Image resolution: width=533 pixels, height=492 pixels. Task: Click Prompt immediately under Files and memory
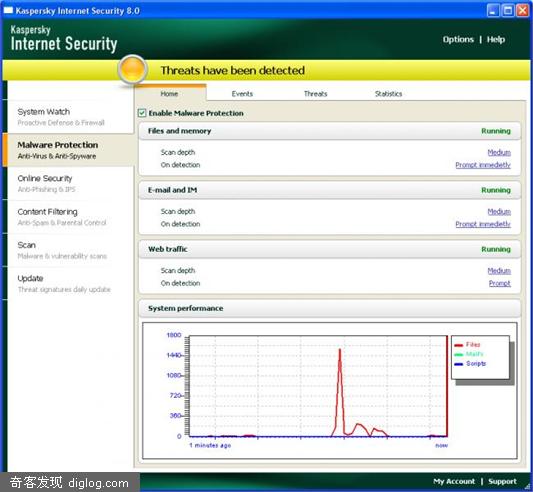[483, 165]
